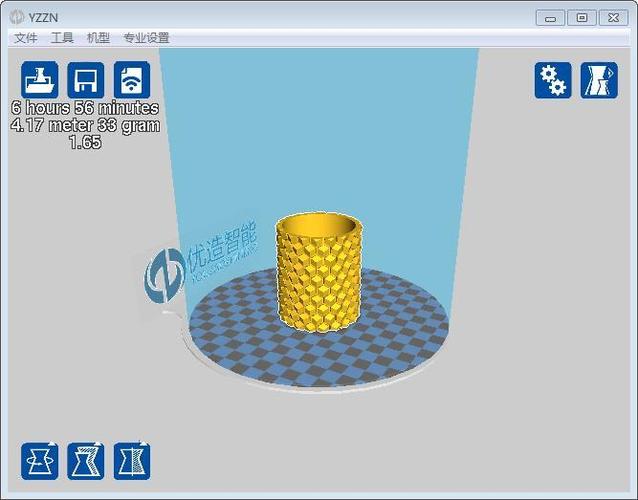Open the 工具 menu
The width and height of the screenshot is (638, 500).
coord(62,38)
